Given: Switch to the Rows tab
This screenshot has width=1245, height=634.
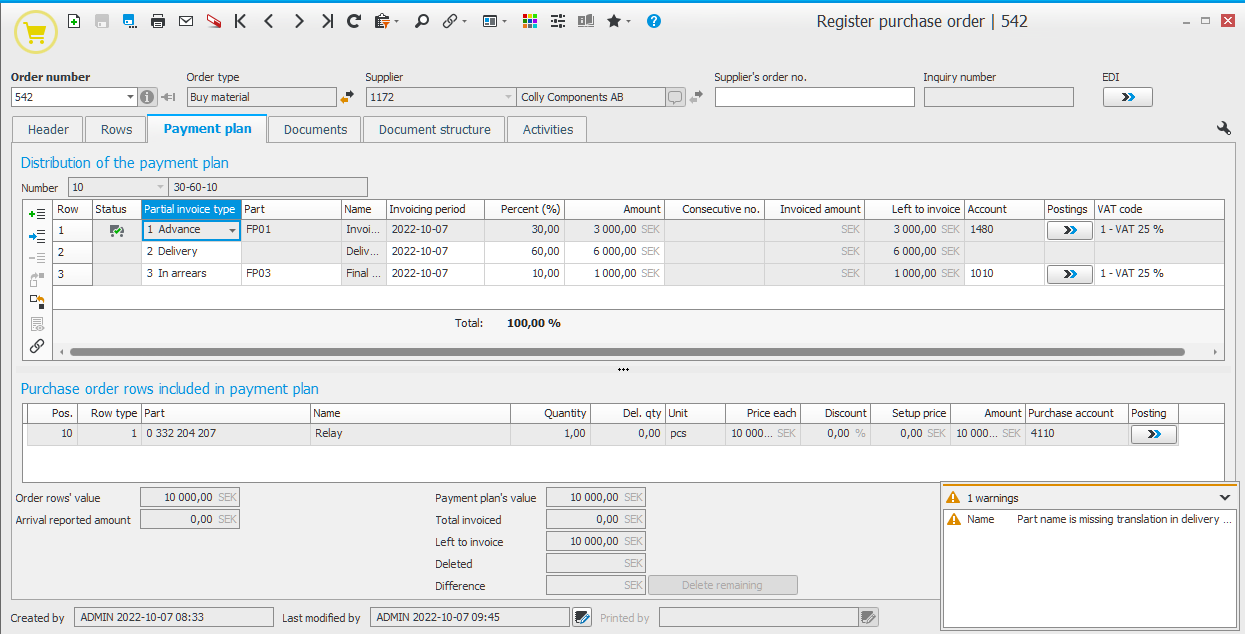Looking at the screenshot, I should 116,129.
